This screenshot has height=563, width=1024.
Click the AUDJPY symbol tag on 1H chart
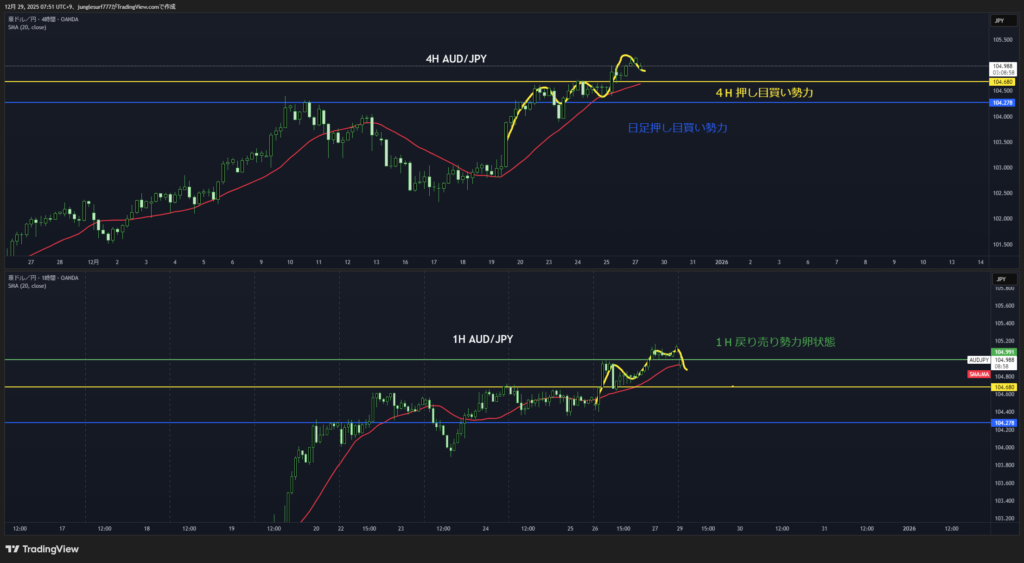(979, 359)
